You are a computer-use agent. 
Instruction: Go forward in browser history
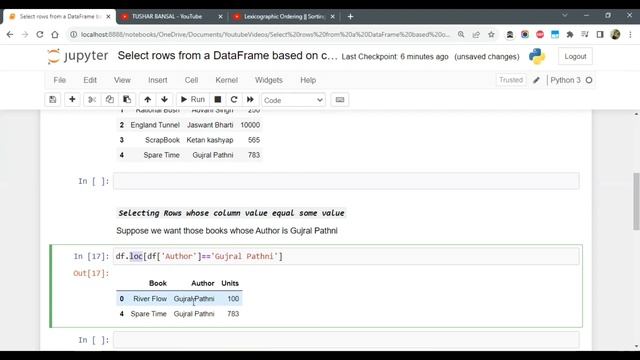[x=25, y=35]
